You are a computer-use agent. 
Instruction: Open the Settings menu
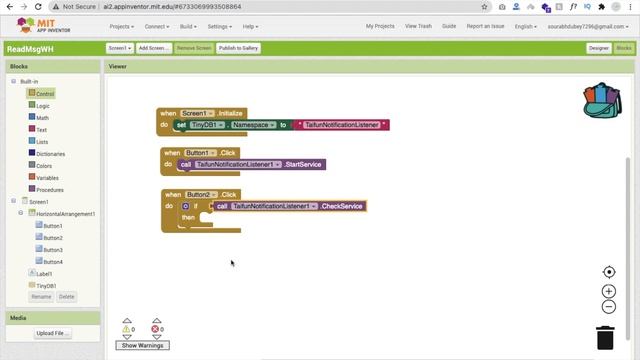click(x=220, y=27)
